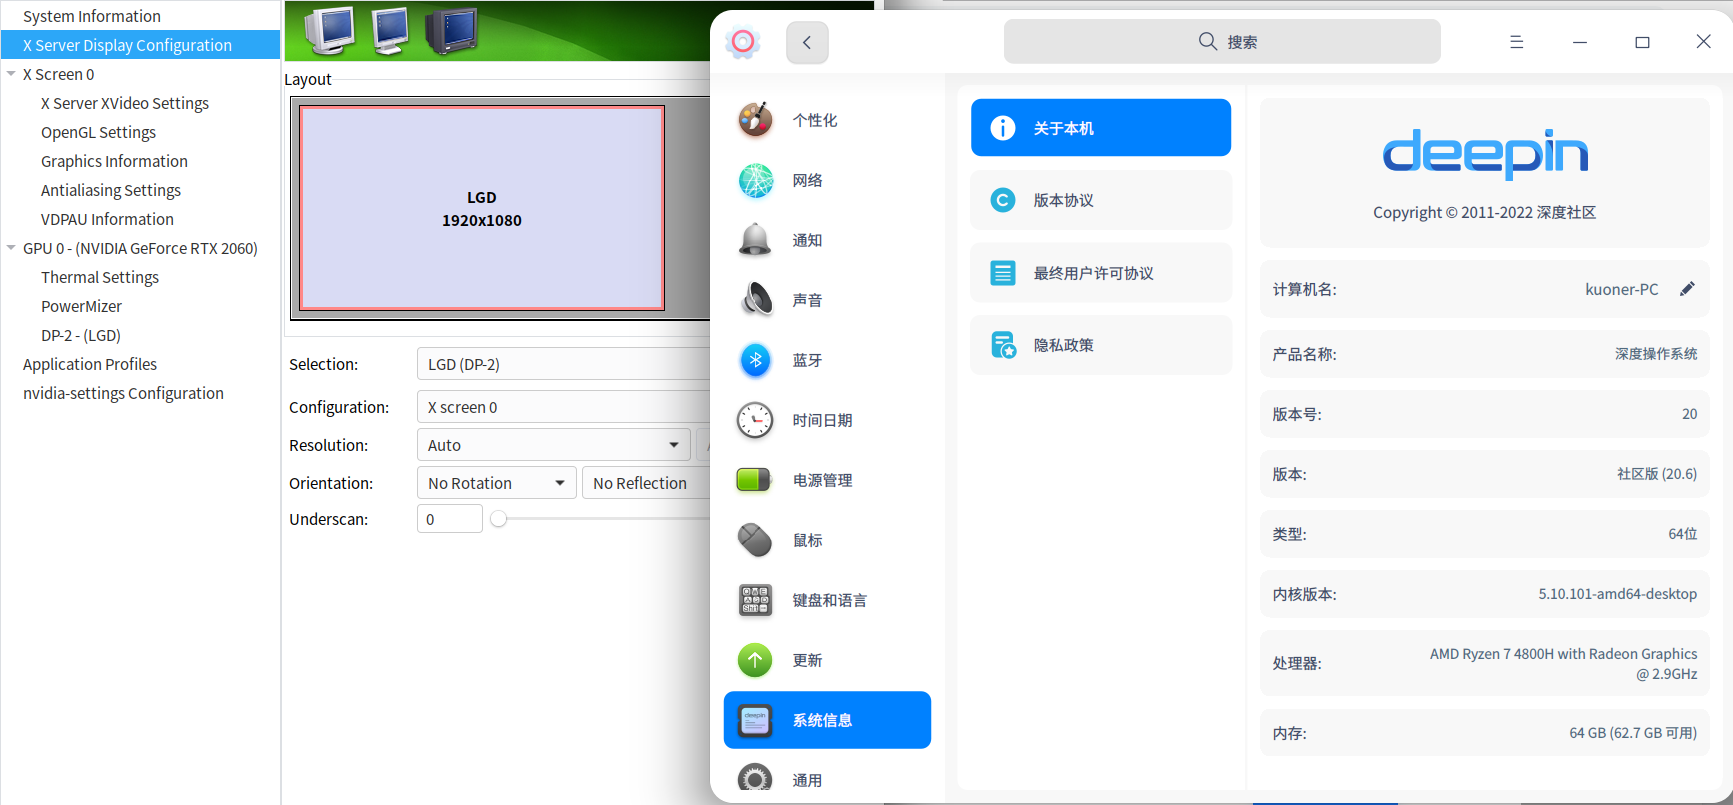Click the 64位 system type value
The height and width of the screenshot is (805, 1733).
tap(1683, 534)
